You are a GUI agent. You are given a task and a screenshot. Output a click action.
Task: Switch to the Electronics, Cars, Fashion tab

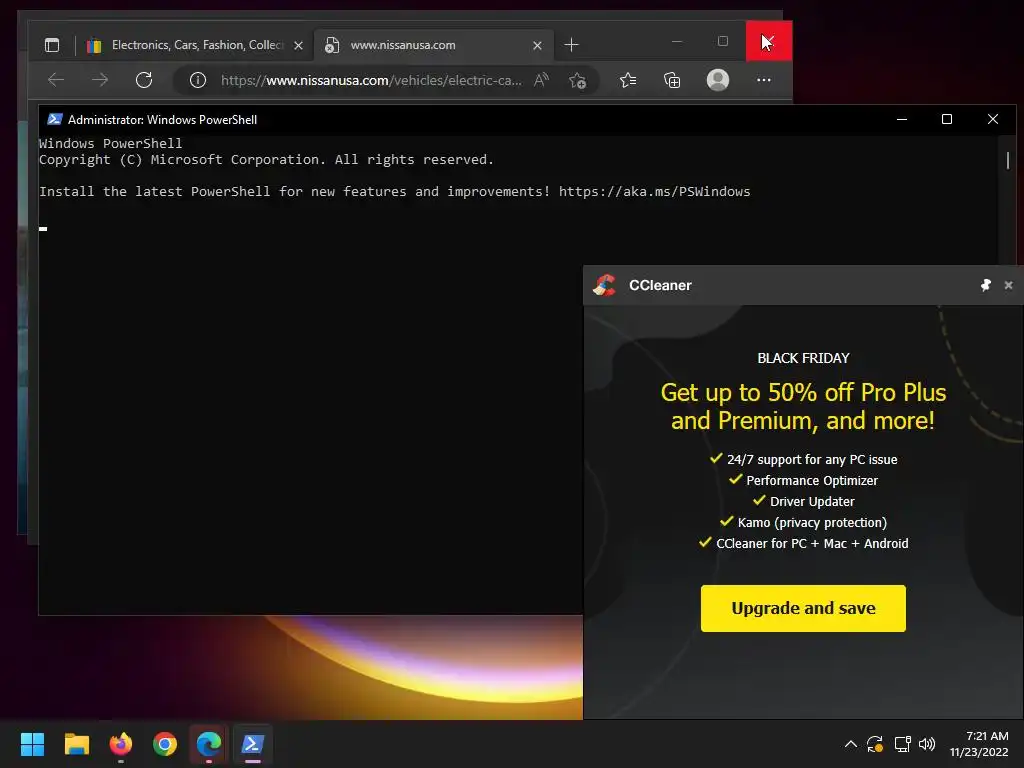tap(196, 45)
